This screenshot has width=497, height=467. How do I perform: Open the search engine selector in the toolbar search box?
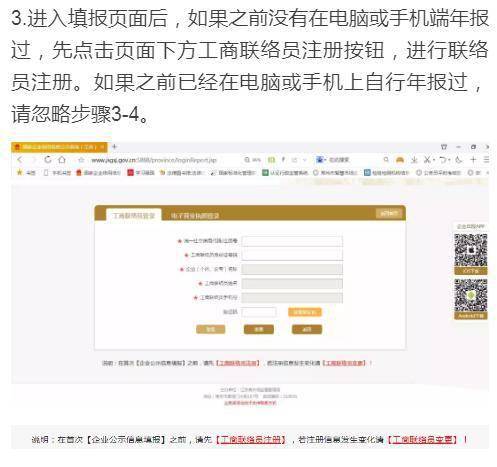[320, 160]
